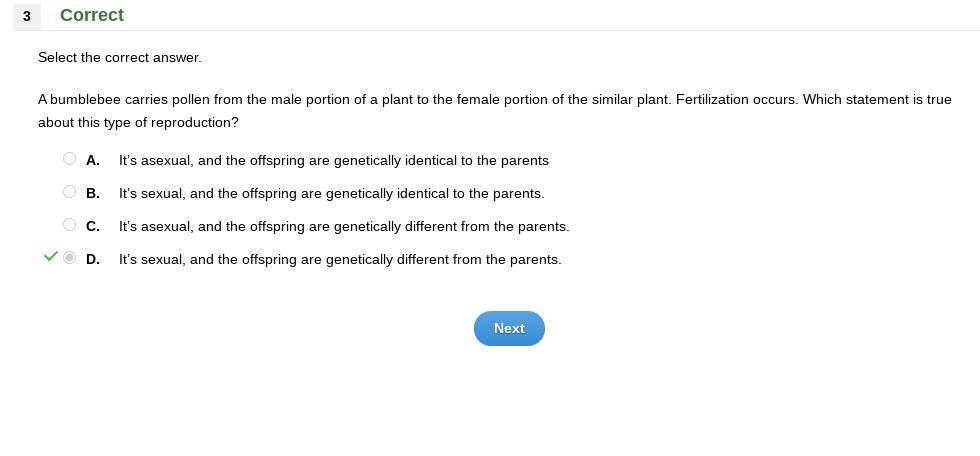This screenshot has width=980, height=456.
Task: Click 'about this type of reproduction?' line
Action: pyautogui.click(x=138, y=122)
